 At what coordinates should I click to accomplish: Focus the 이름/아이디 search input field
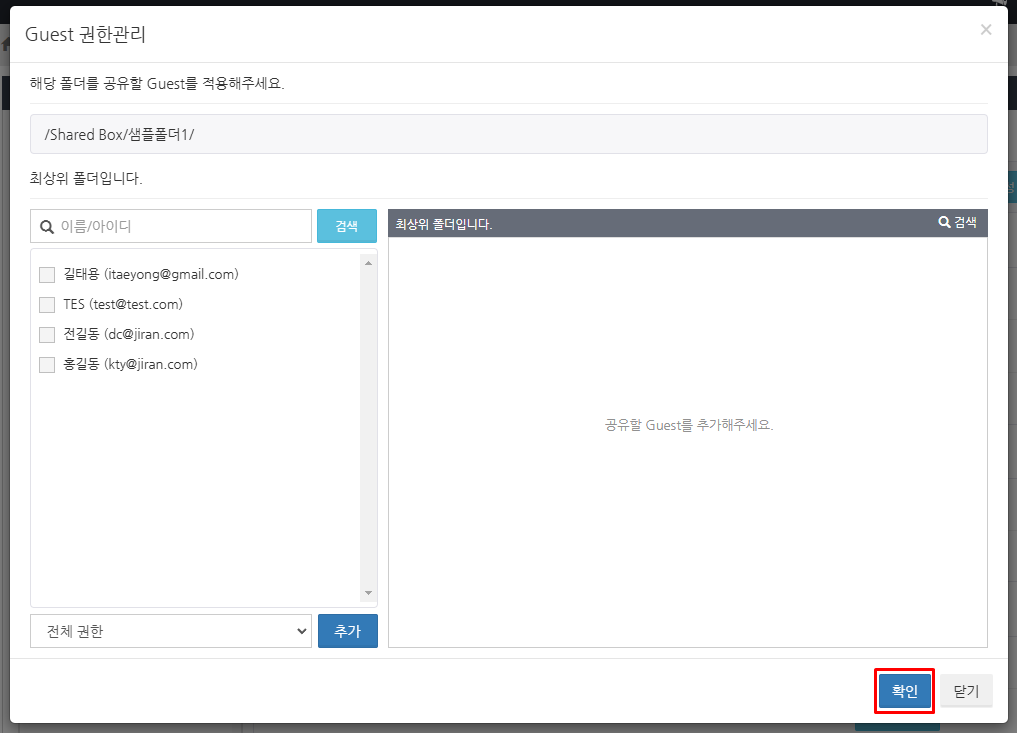[x=180, y=226]
